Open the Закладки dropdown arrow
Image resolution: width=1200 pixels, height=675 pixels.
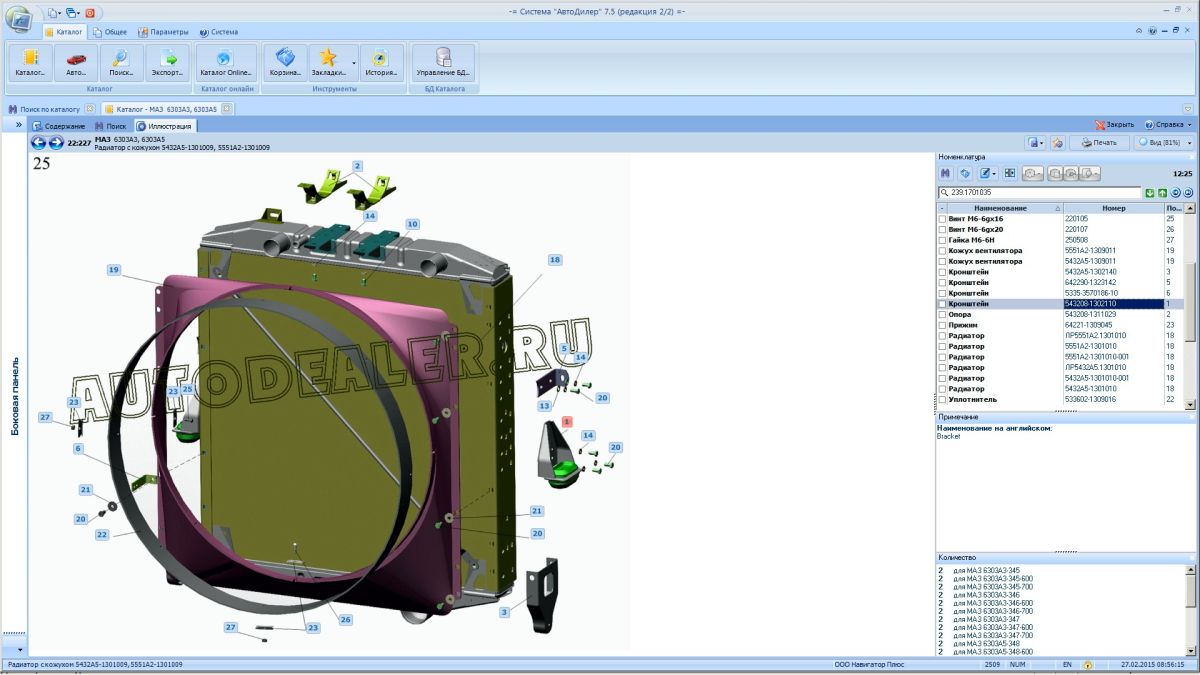click(x=354, y=62)
